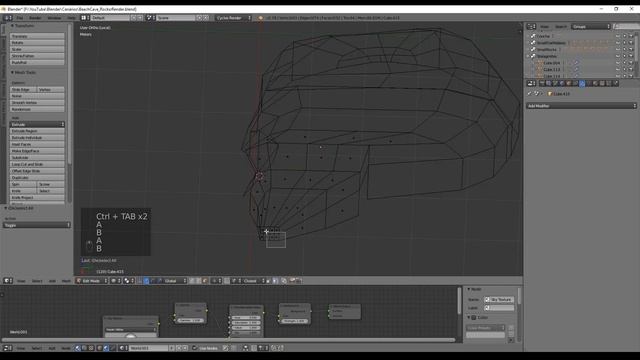Click the Blender logo in the info header

click(261, 18)
